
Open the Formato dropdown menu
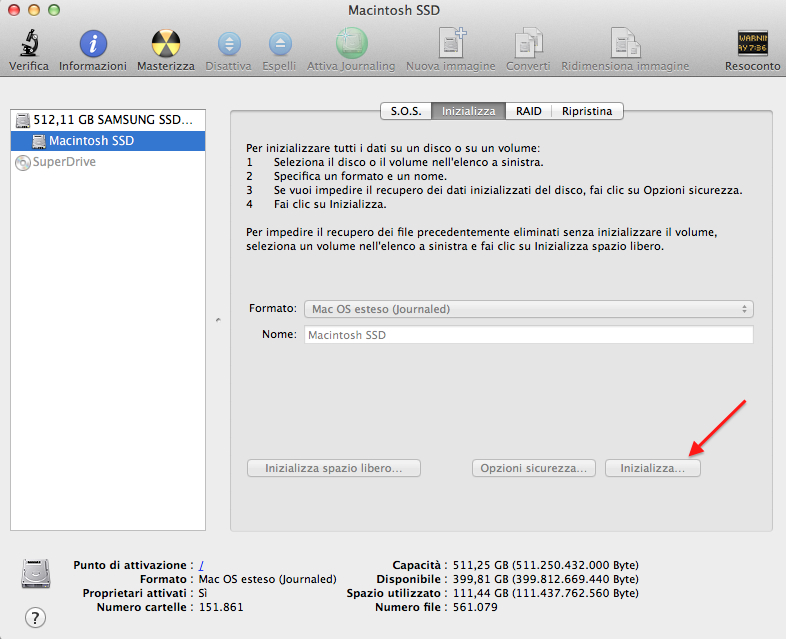pyautogui.click(x=528, y=309)
